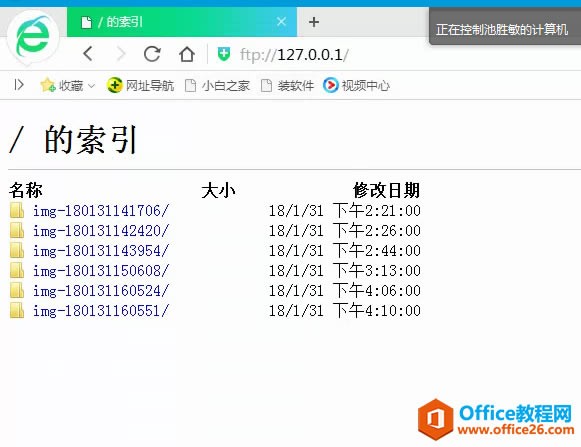Click the '/ 的索引' page heading

73,139
